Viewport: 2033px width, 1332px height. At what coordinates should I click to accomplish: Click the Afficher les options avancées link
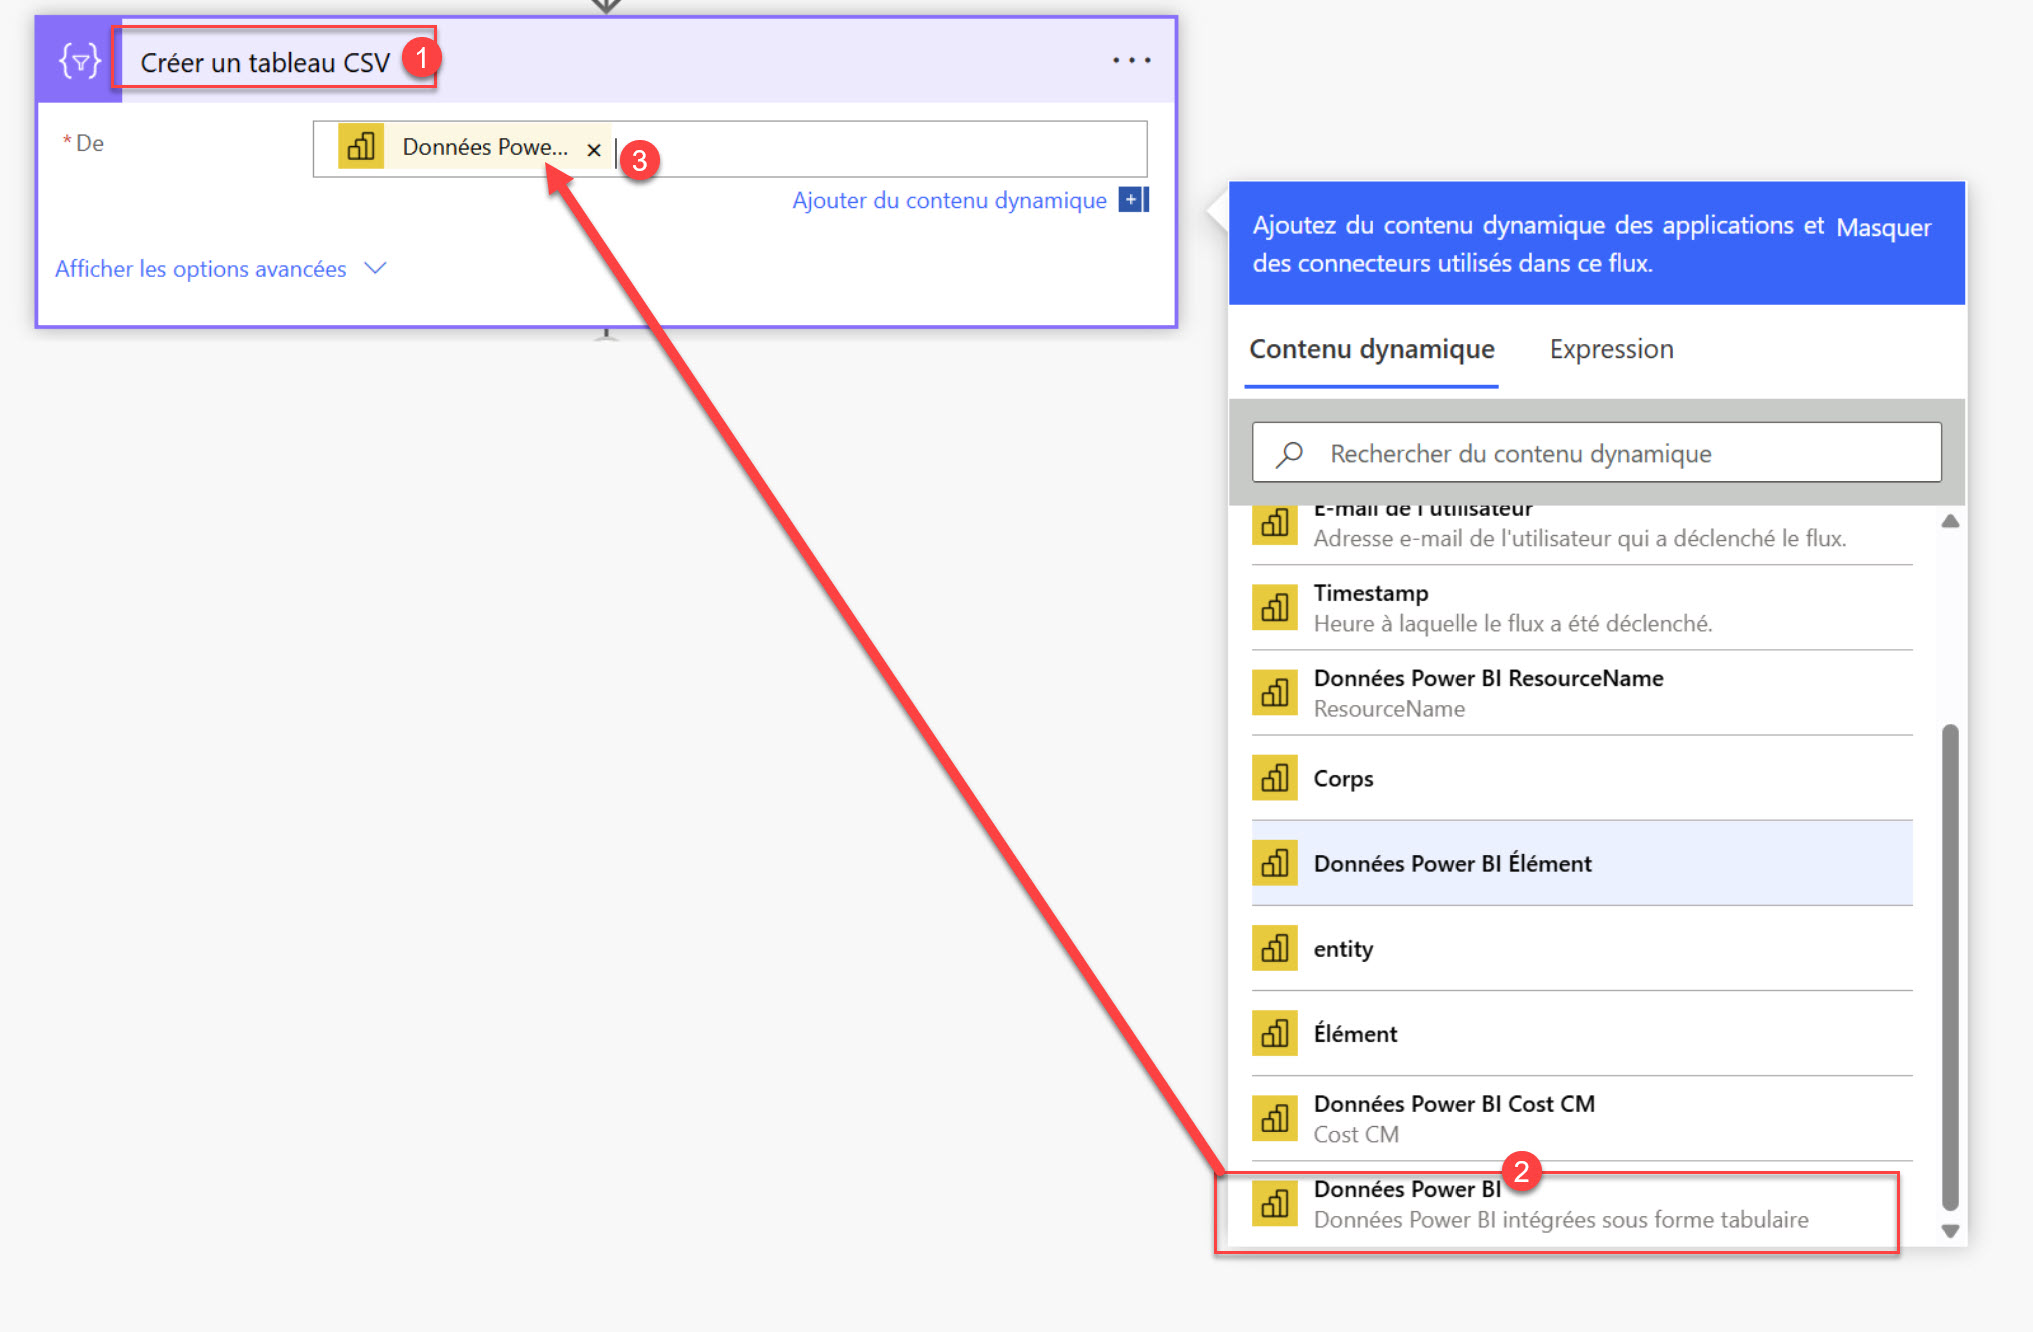[x=201, y=268]
